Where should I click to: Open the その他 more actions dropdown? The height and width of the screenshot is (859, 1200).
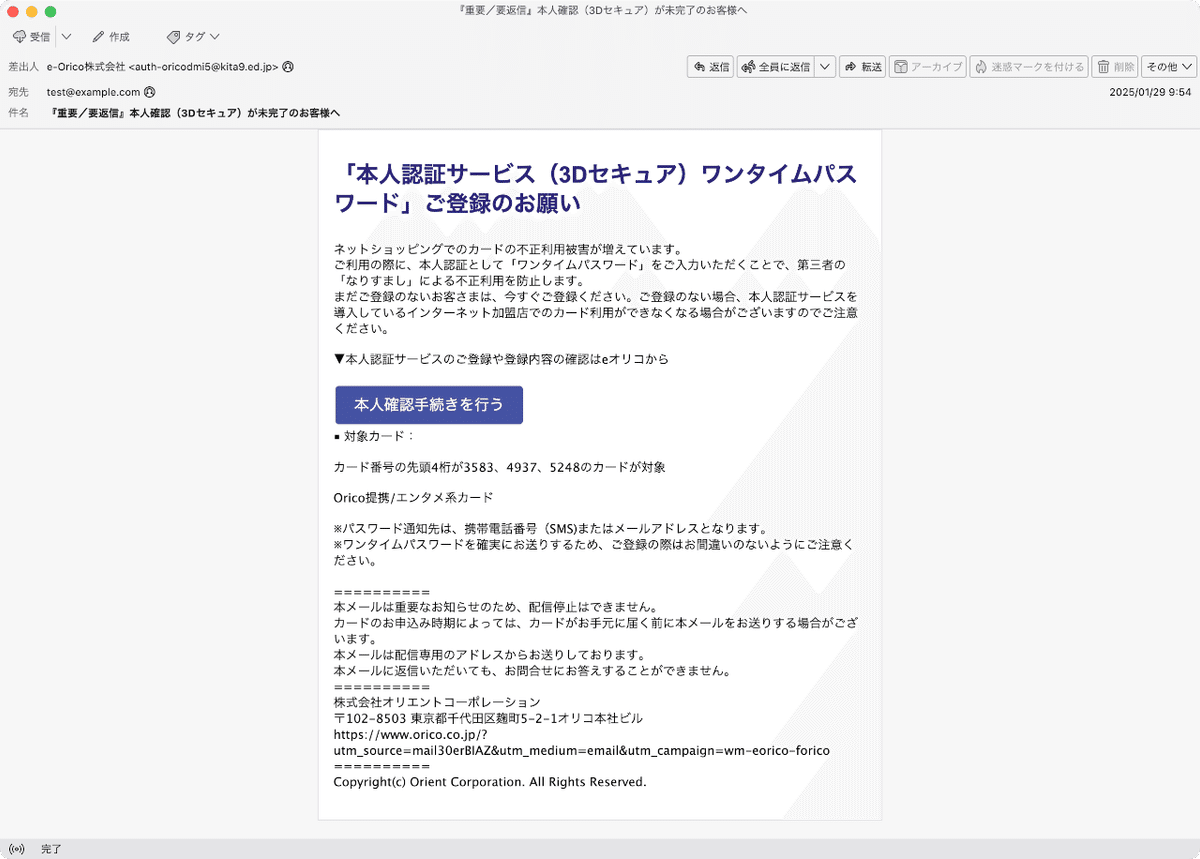pyautogui.click(x=1169, y=67)
